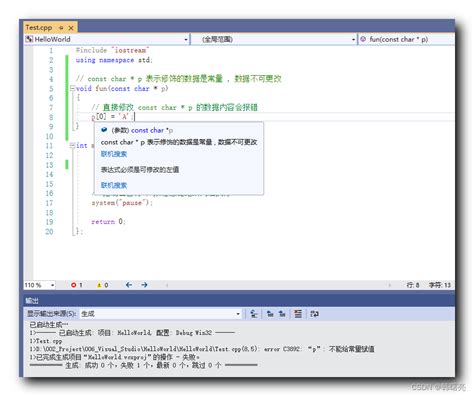Viewport: 474px width, 396px height.
Task: Go to previous message in output toolbar
Action: click(x=270, y=314)
